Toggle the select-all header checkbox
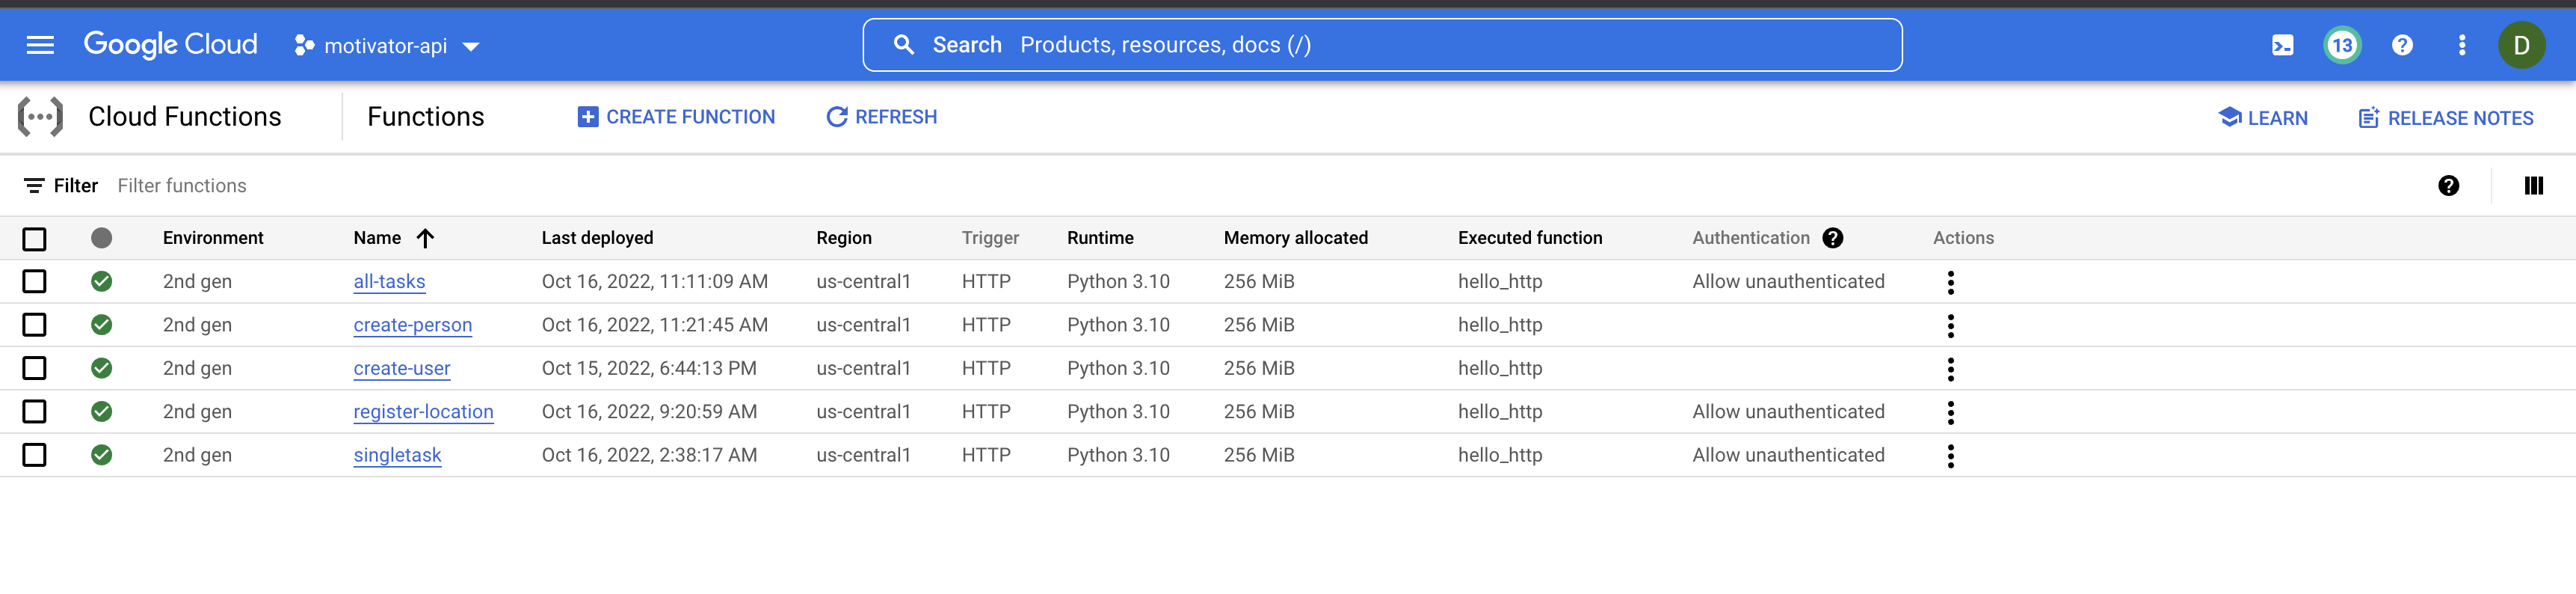Image resolution: width=2576 pixels, height=594 pixels. tap(34, 239)
